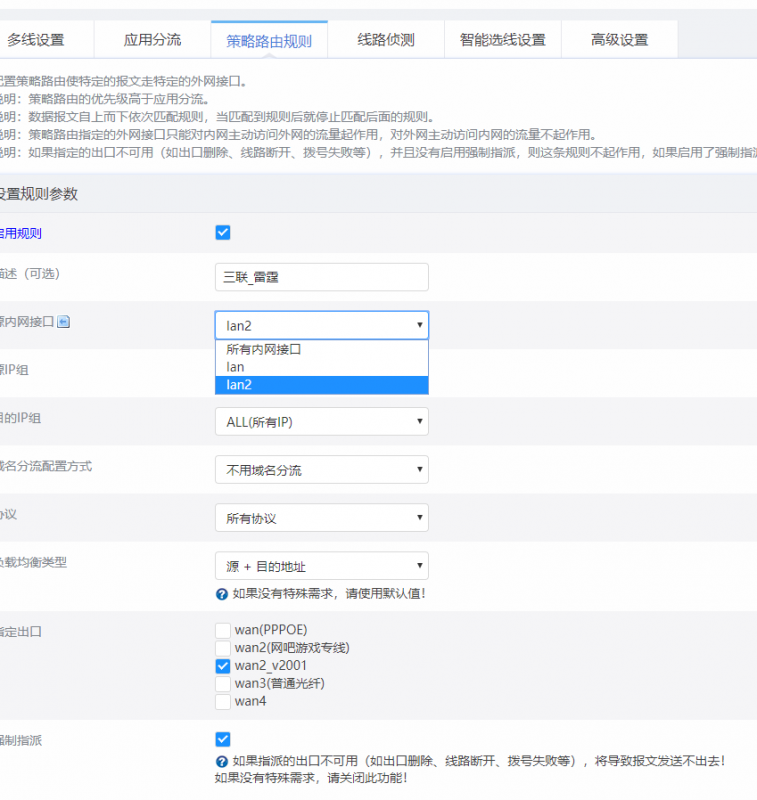757x800 pixels.
Task: Enable the wan3(普通光纤) checkbox
Action: point(223,684)
